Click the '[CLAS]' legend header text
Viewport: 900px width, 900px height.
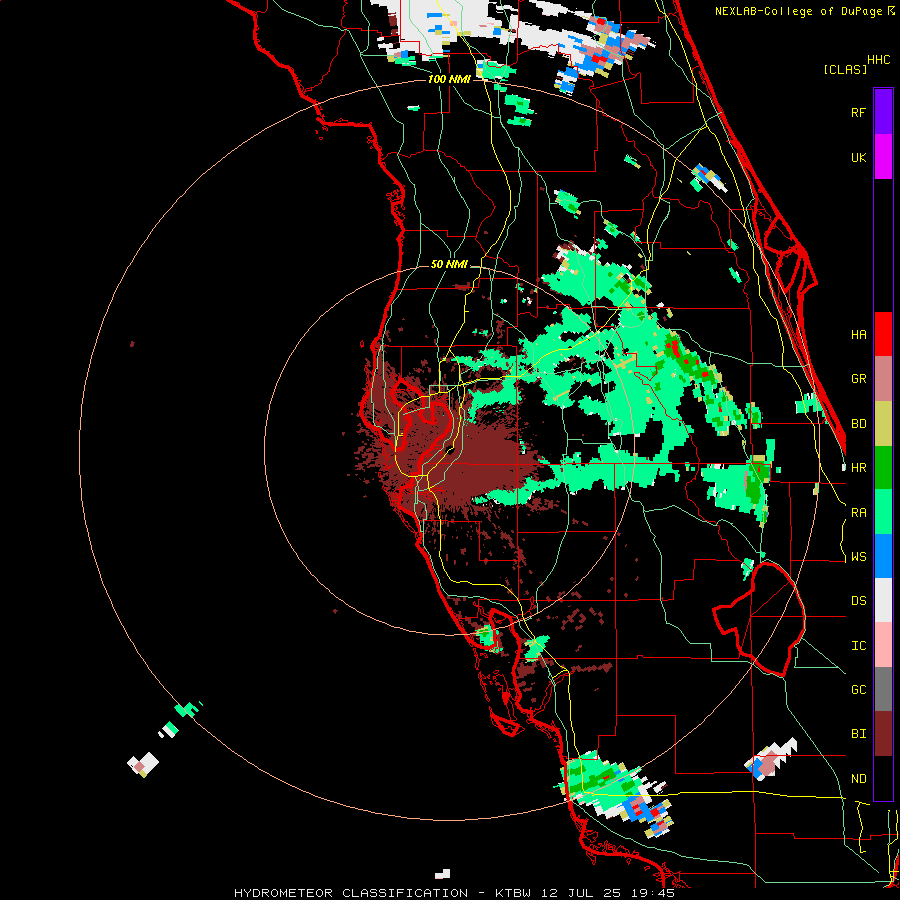845,70
